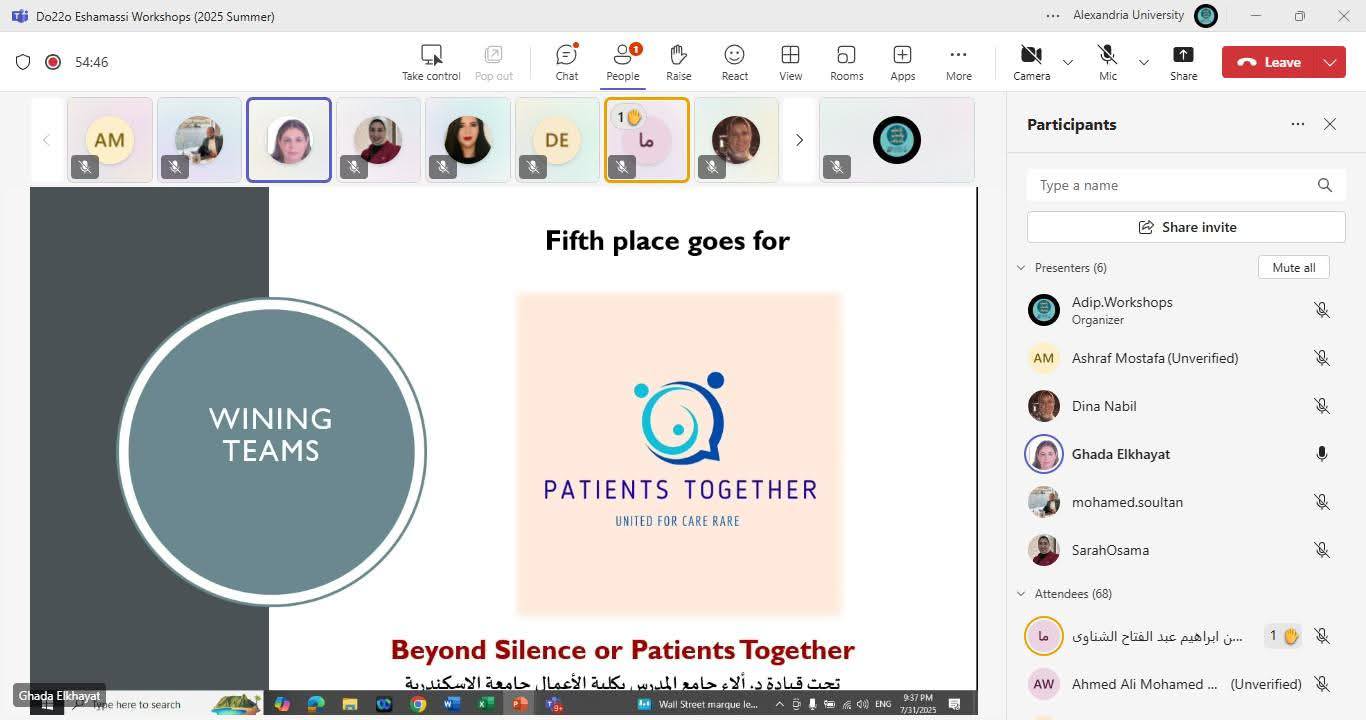
Task: Click Take control of the presentation
Action: 431,62
